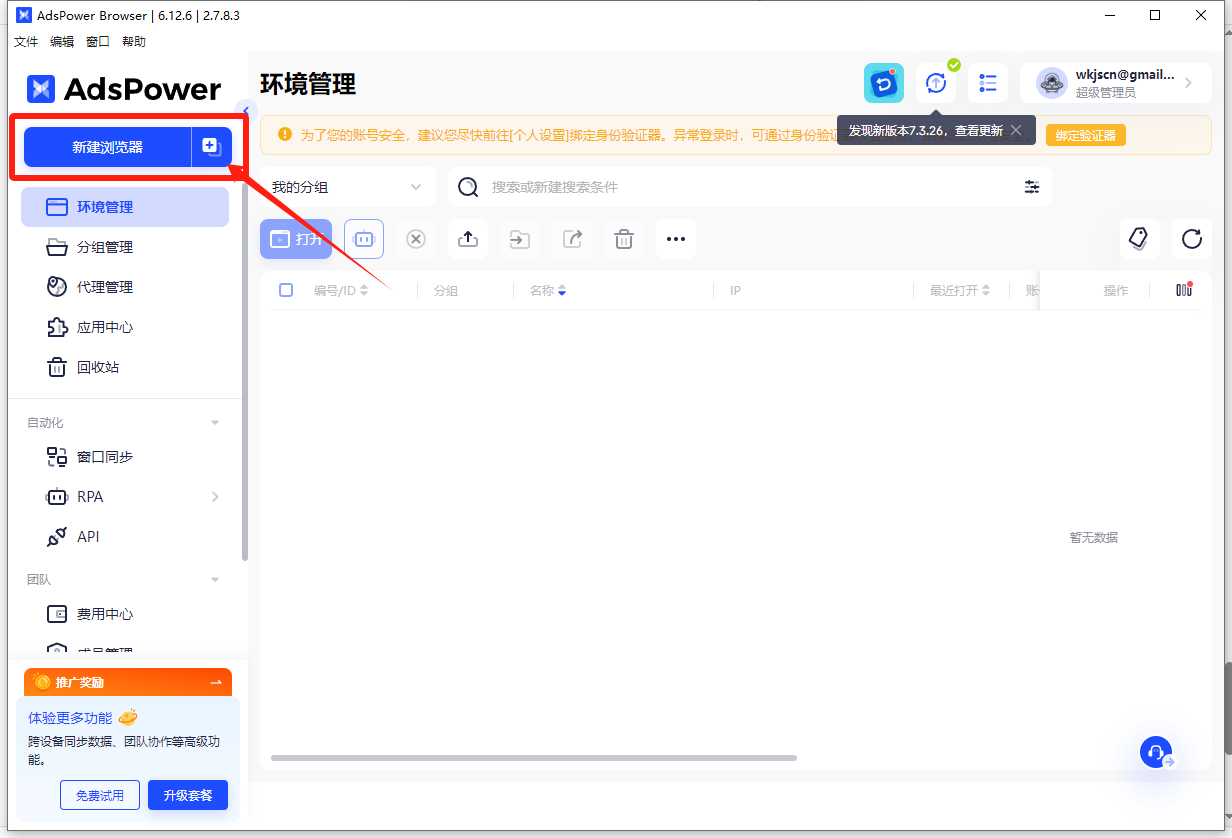Click the share toolbar icon
The width and height of the screenshot is (1232, 838).
[572, 239]
